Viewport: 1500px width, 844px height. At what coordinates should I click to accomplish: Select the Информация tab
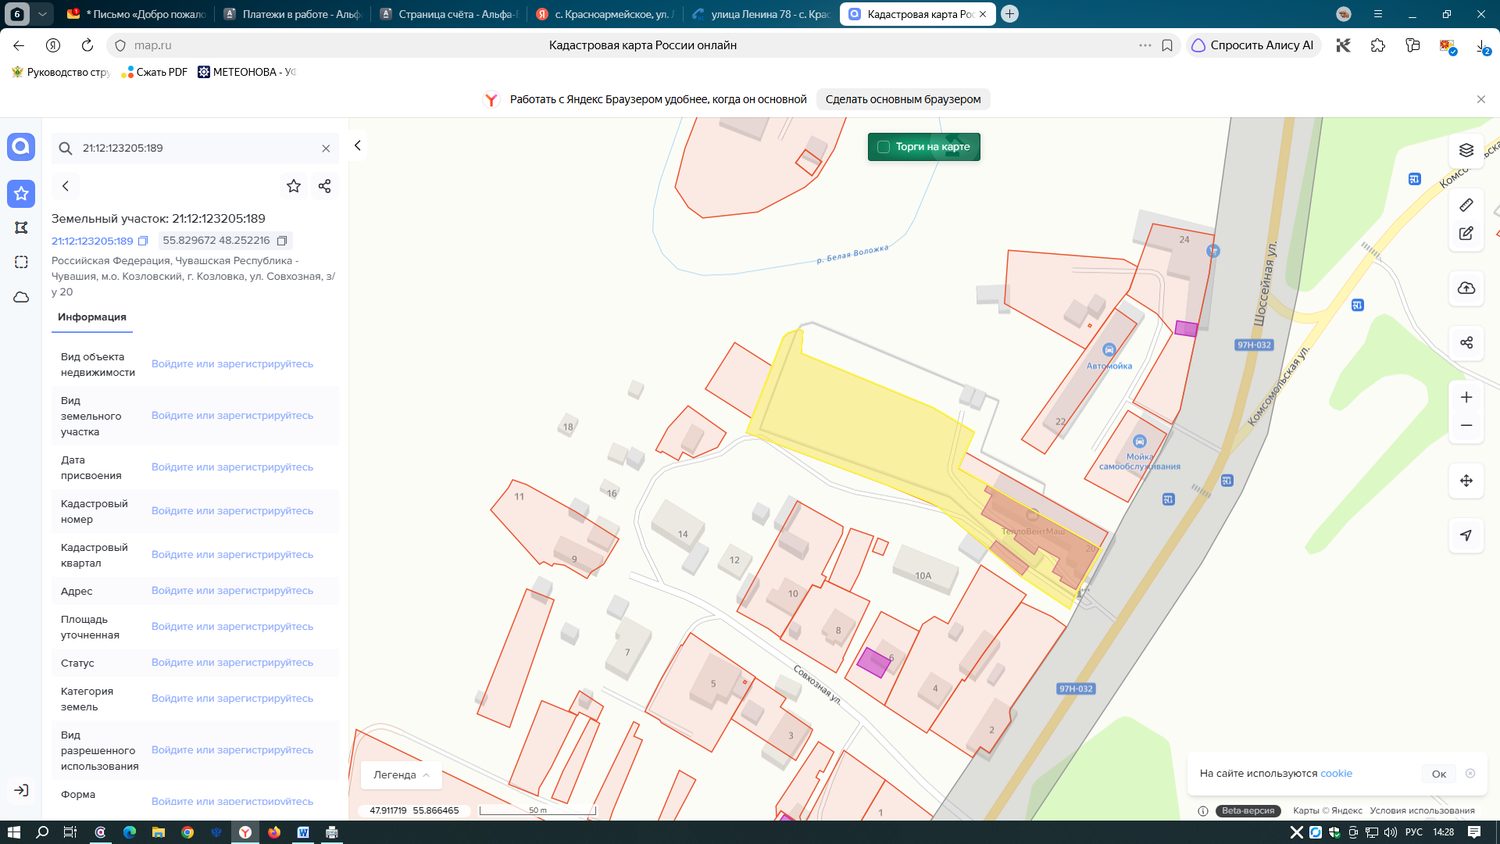tap(92, 317)
